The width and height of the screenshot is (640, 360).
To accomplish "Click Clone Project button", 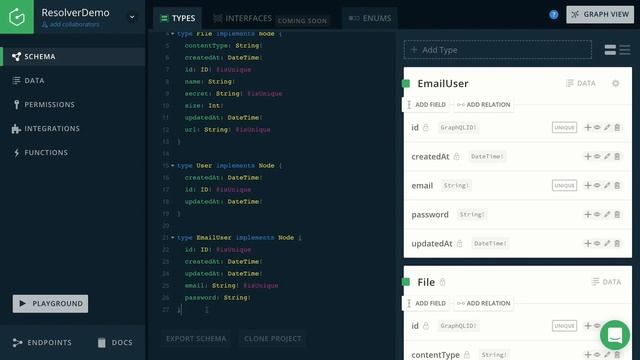I will (x=273, y=339).
